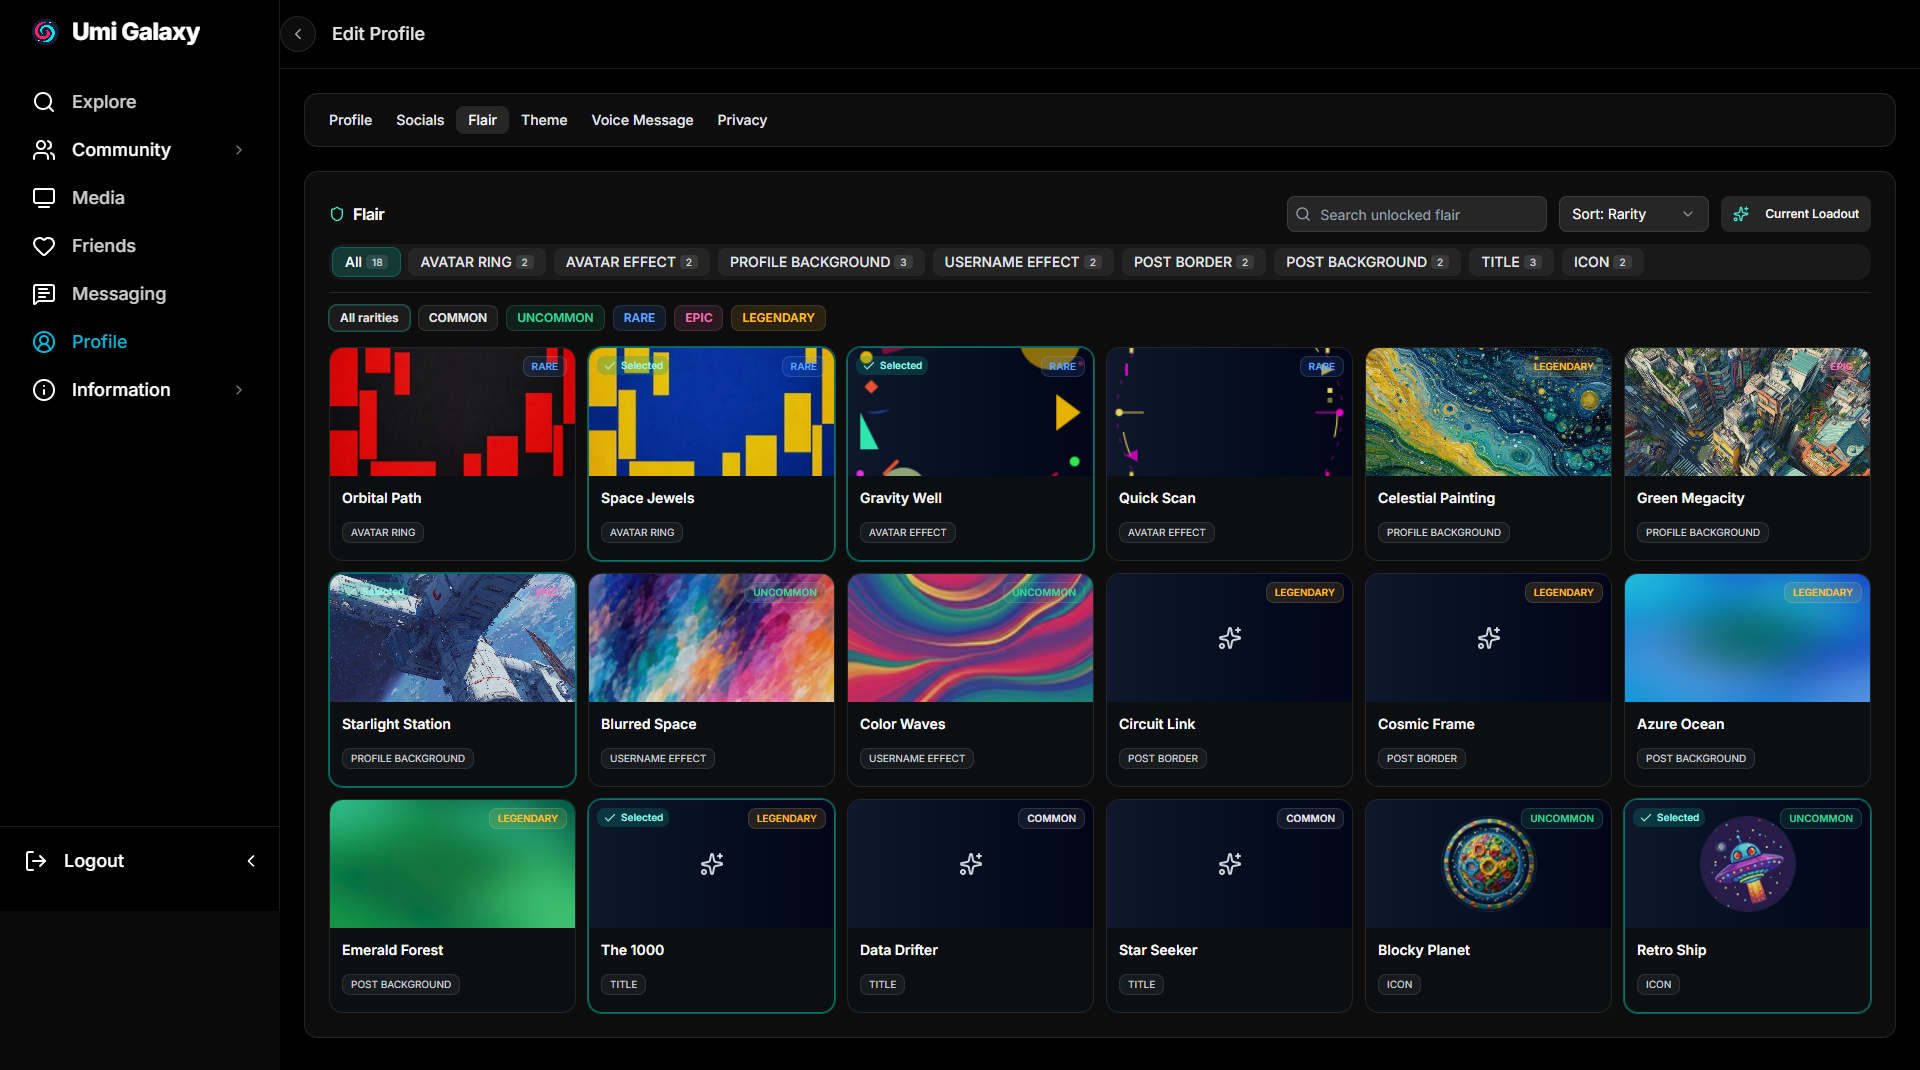Select the Azure Ocean background swatch
1920x1070 pixels.
(x=1748, y=638)
